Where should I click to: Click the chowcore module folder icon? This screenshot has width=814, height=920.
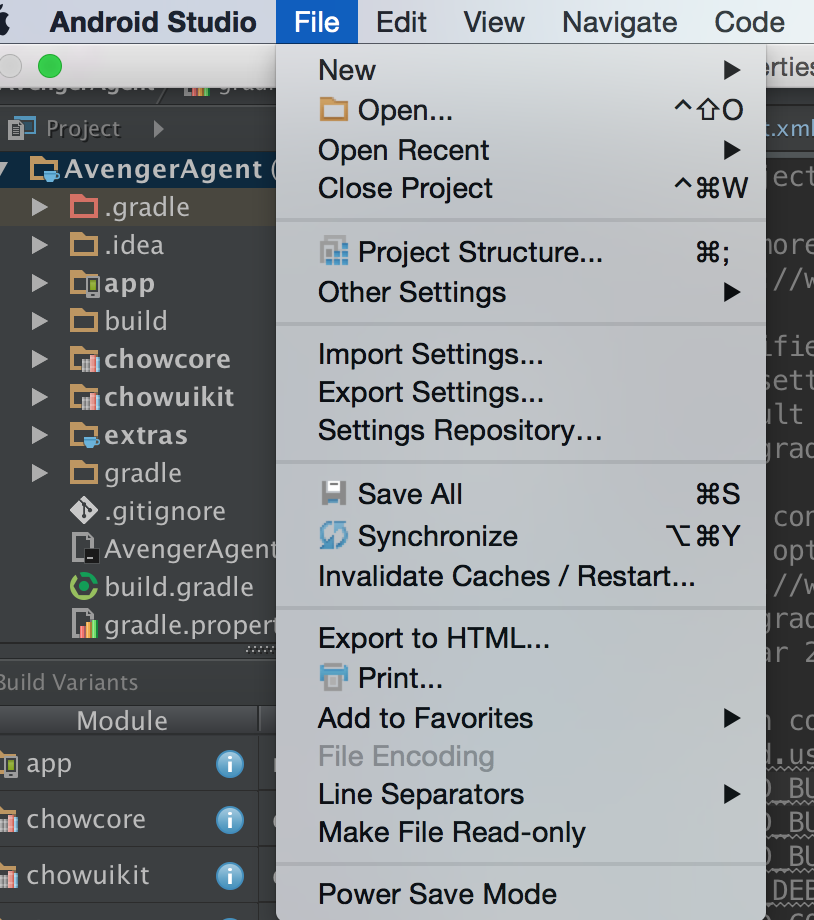point(84,358)
